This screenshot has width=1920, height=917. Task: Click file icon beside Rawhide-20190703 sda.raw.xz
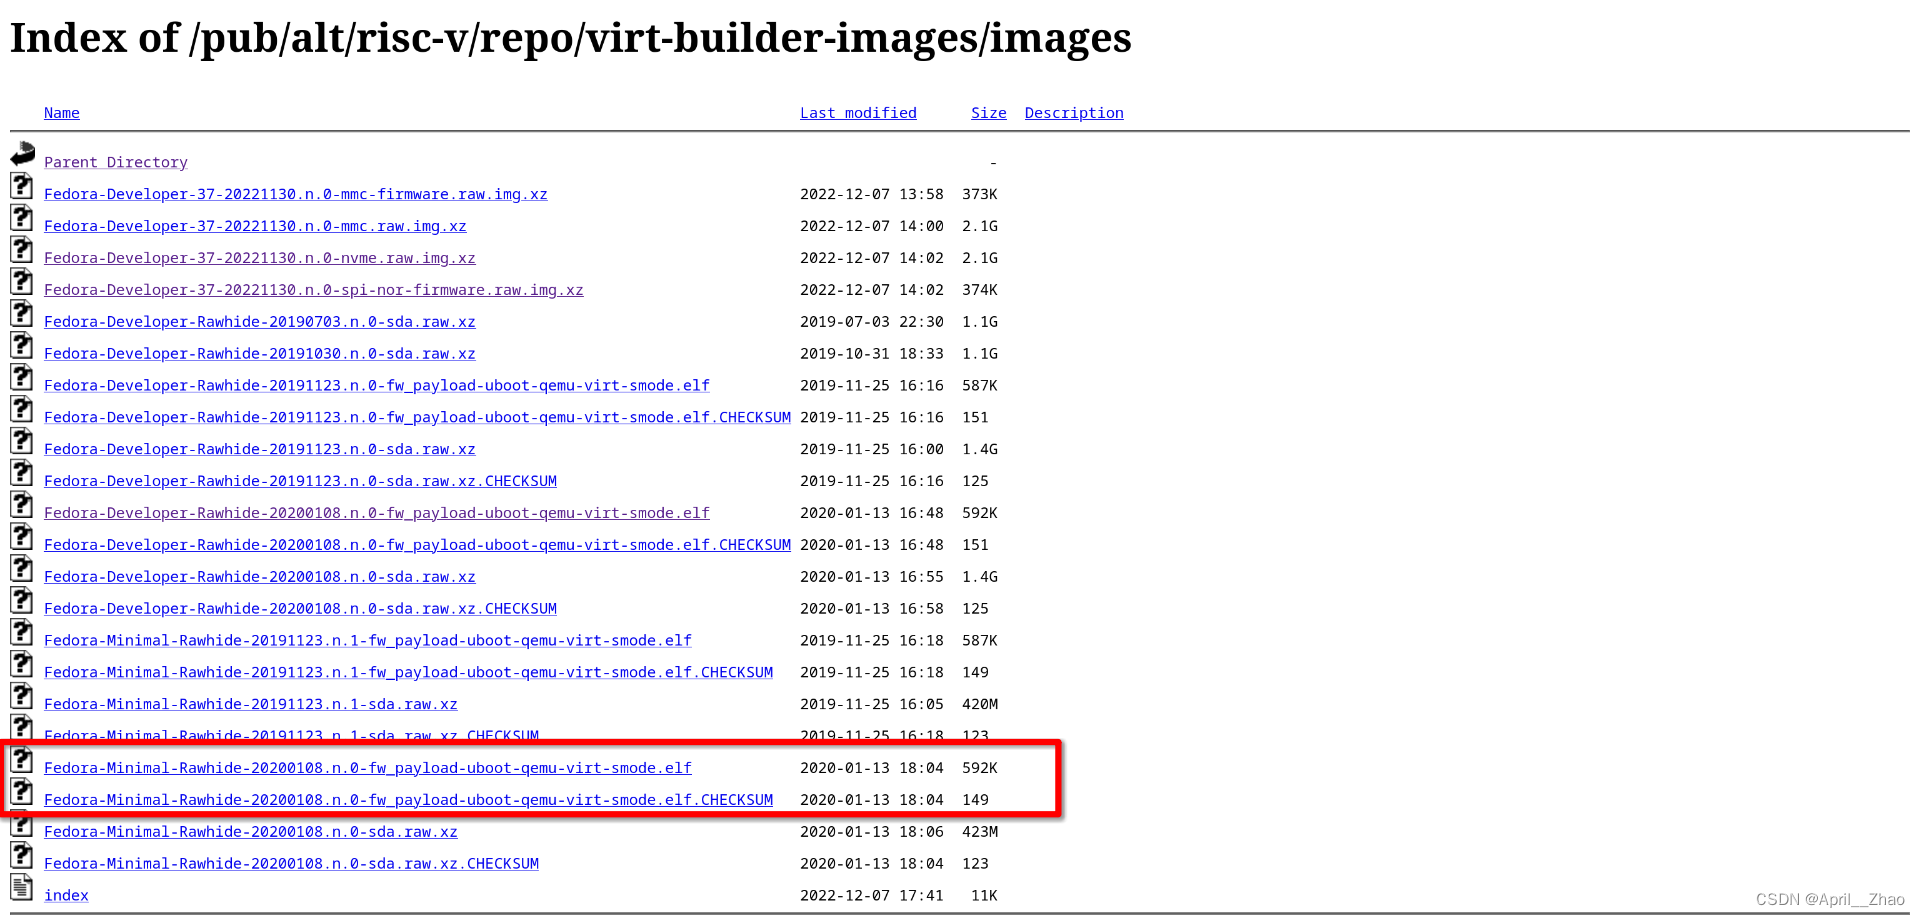pyautogui.click(x=22, y=314)
